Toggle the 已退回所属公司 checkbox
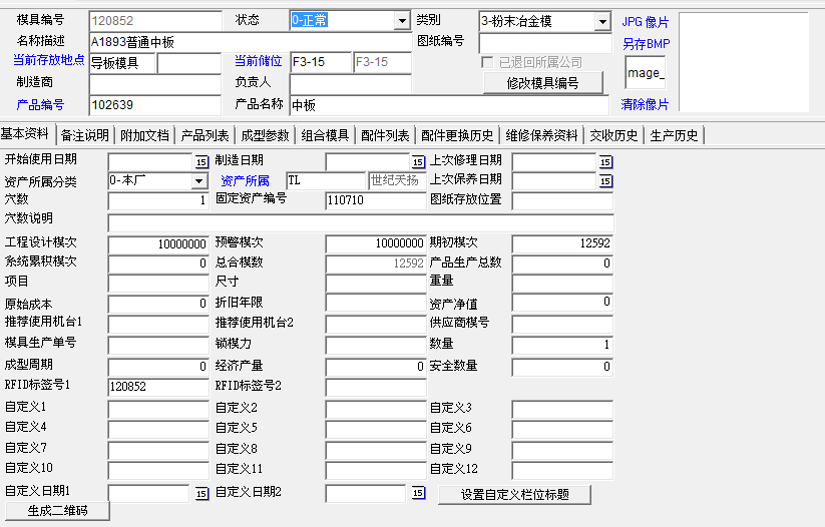The image size is (825, 527). [488, 63]
